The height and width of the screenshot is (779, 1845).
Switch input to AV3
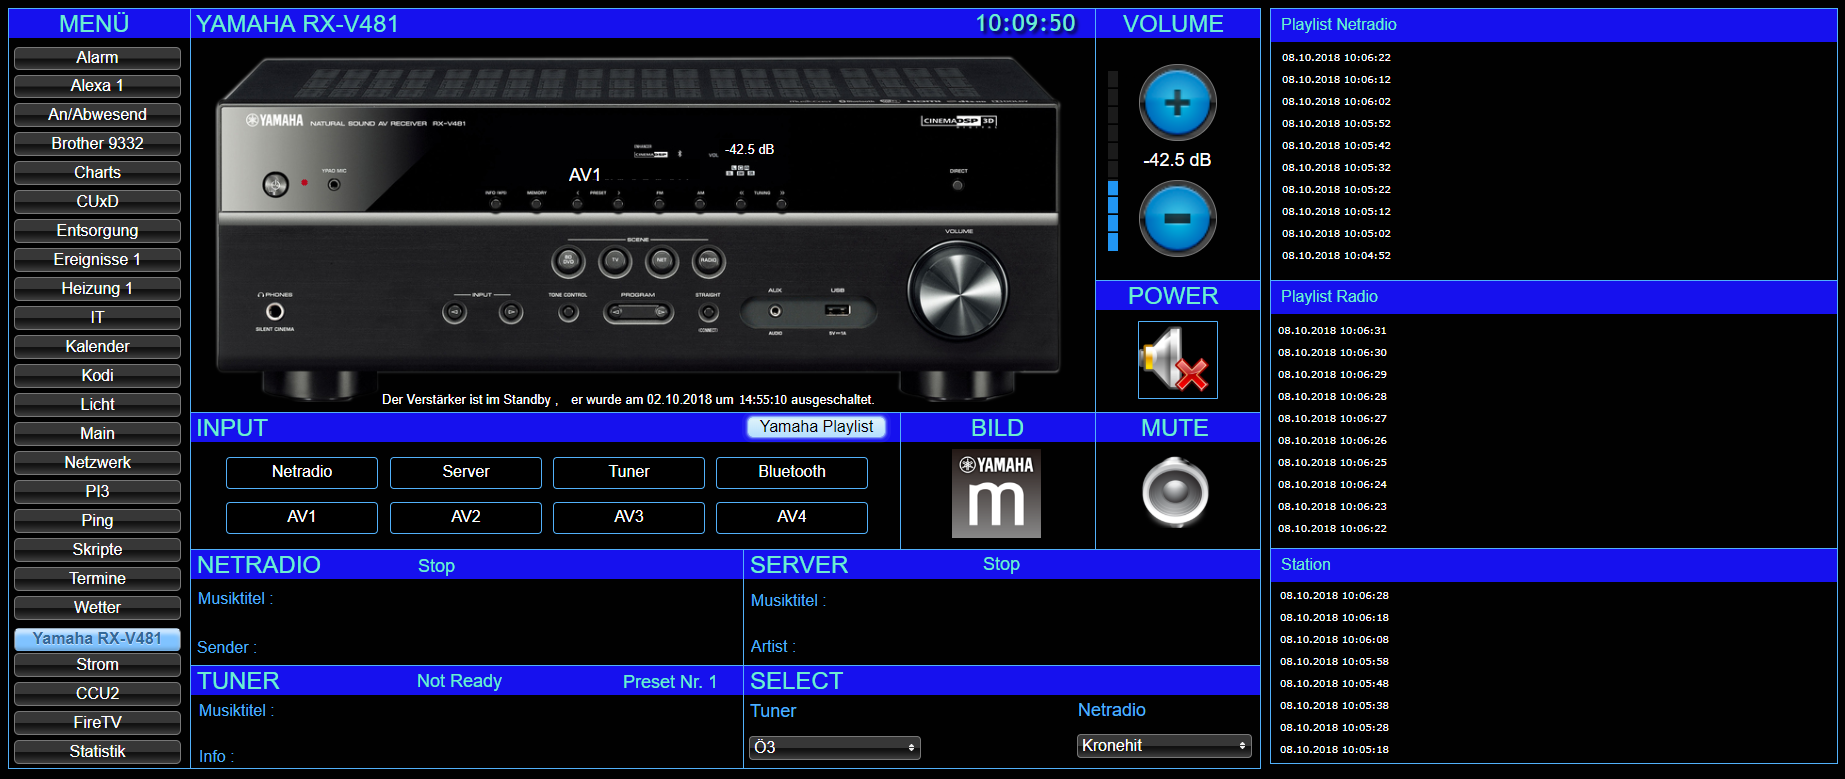(x=629, y=517)
